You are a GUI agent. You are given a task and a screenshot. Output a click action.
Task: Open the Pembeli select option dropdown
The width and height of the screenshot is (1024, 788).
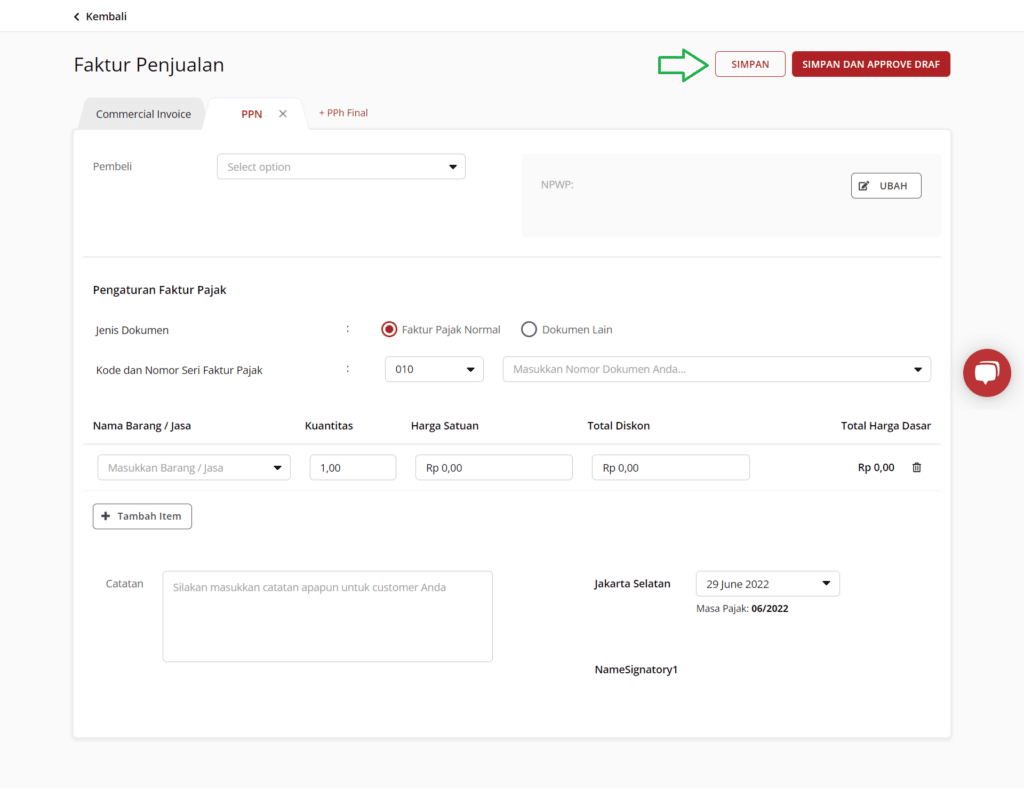341,166
